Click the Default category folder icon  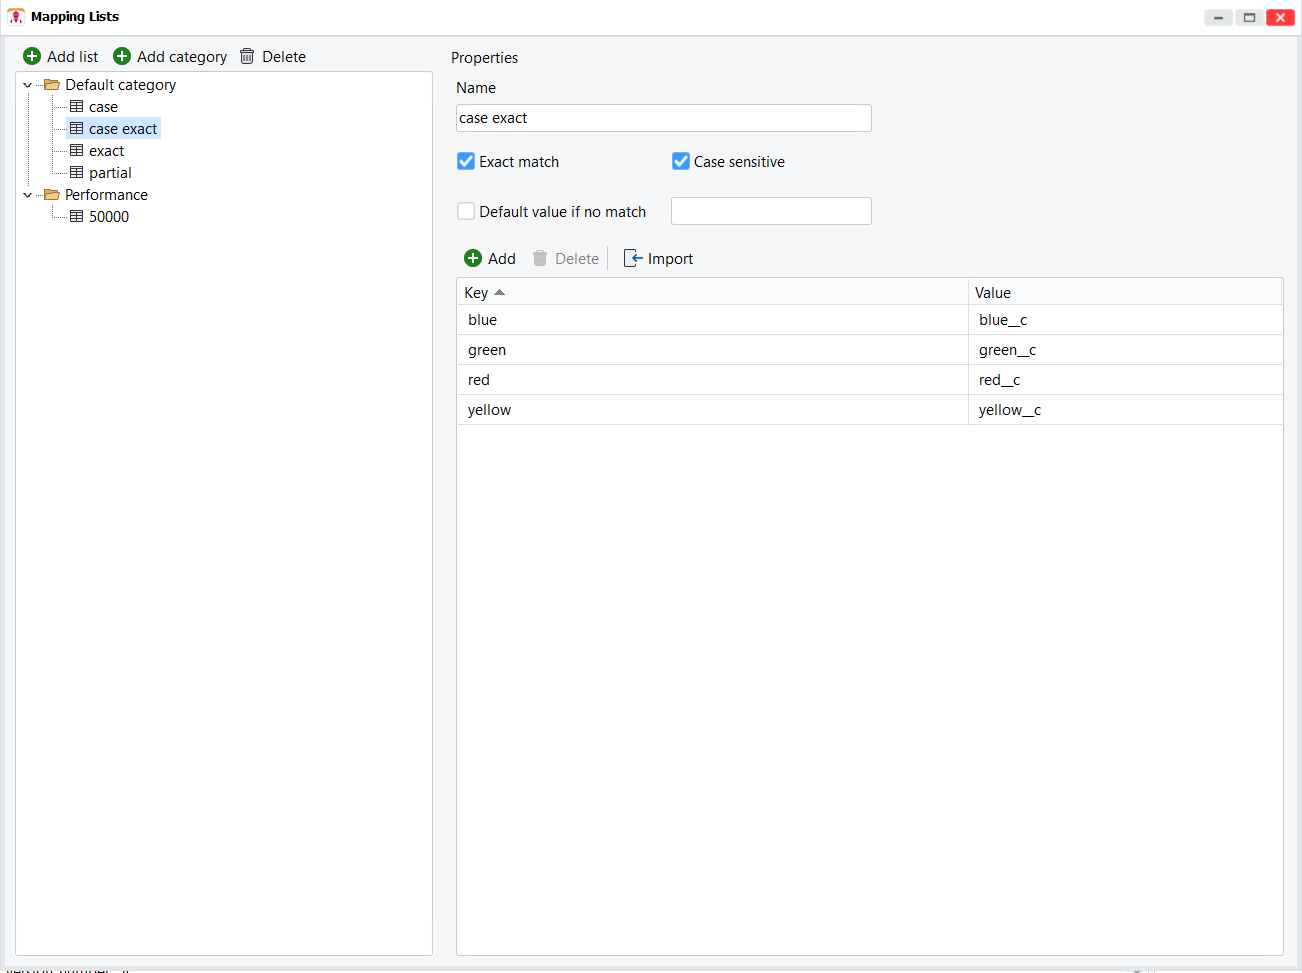coord(52,85)
